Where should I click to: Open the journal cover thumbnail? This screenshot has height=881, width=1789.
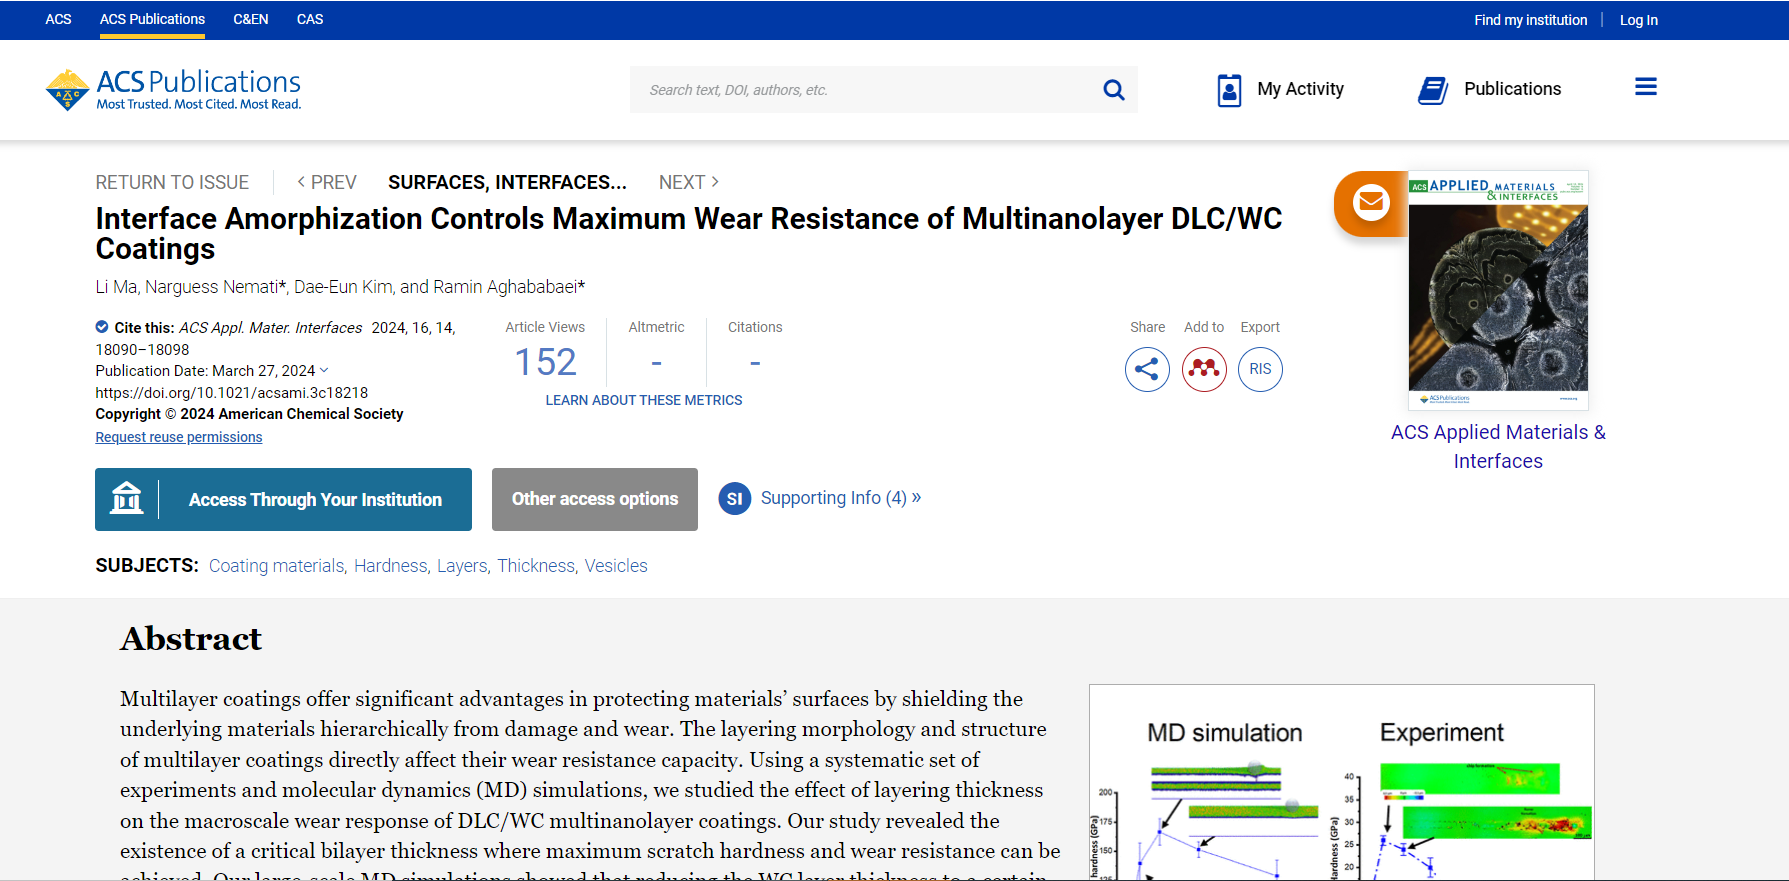pyautogui.click(x=1497, y=290)
